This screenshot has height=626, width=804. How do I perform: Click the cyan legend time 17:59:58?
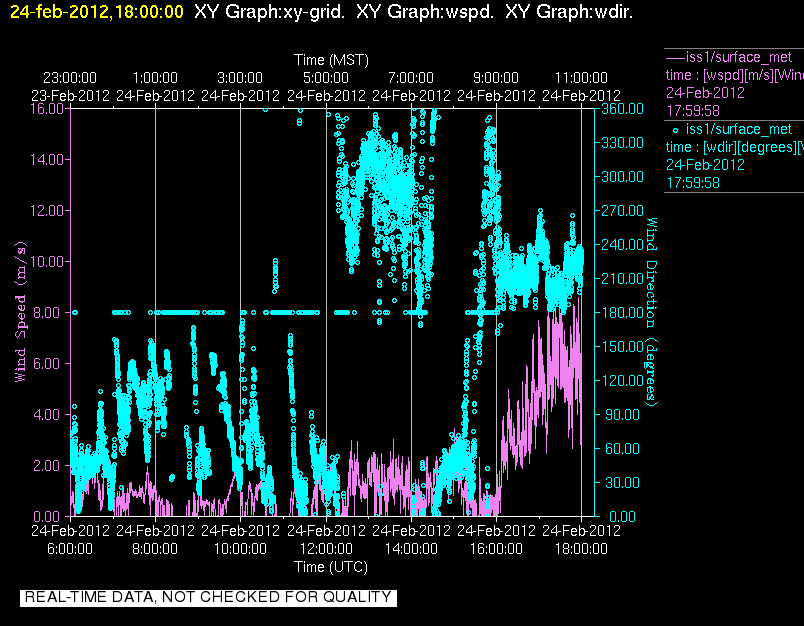coord(693,183)
